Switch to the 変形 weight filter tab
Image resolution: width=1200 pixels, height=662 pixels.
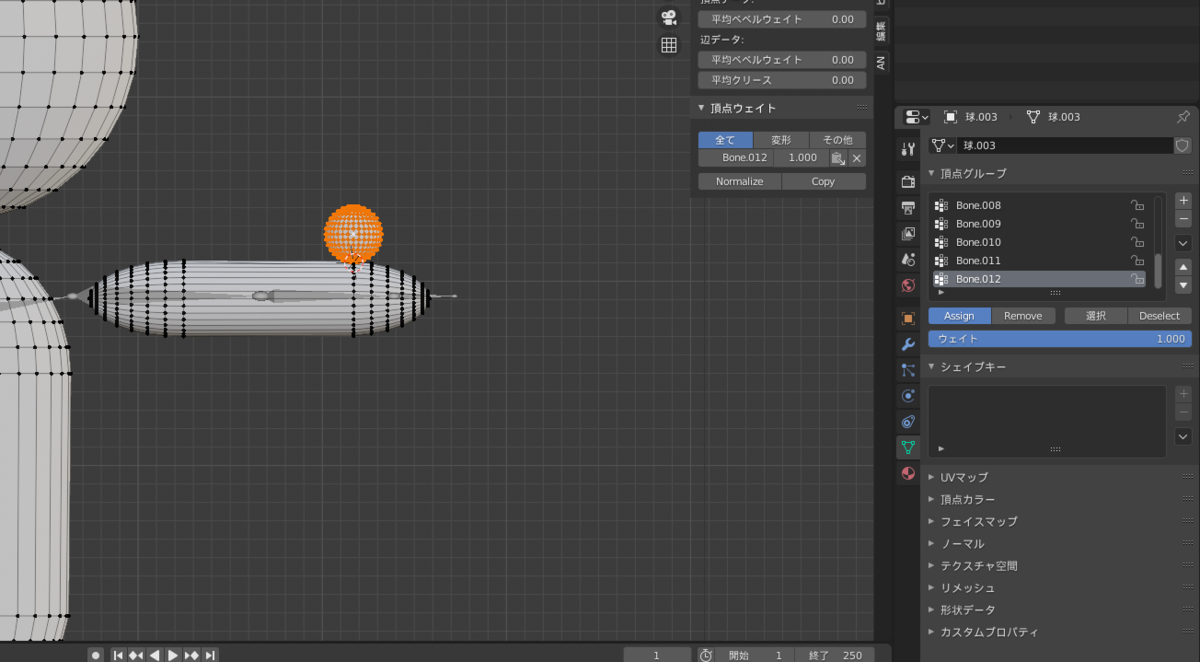[x=781, y=140]
